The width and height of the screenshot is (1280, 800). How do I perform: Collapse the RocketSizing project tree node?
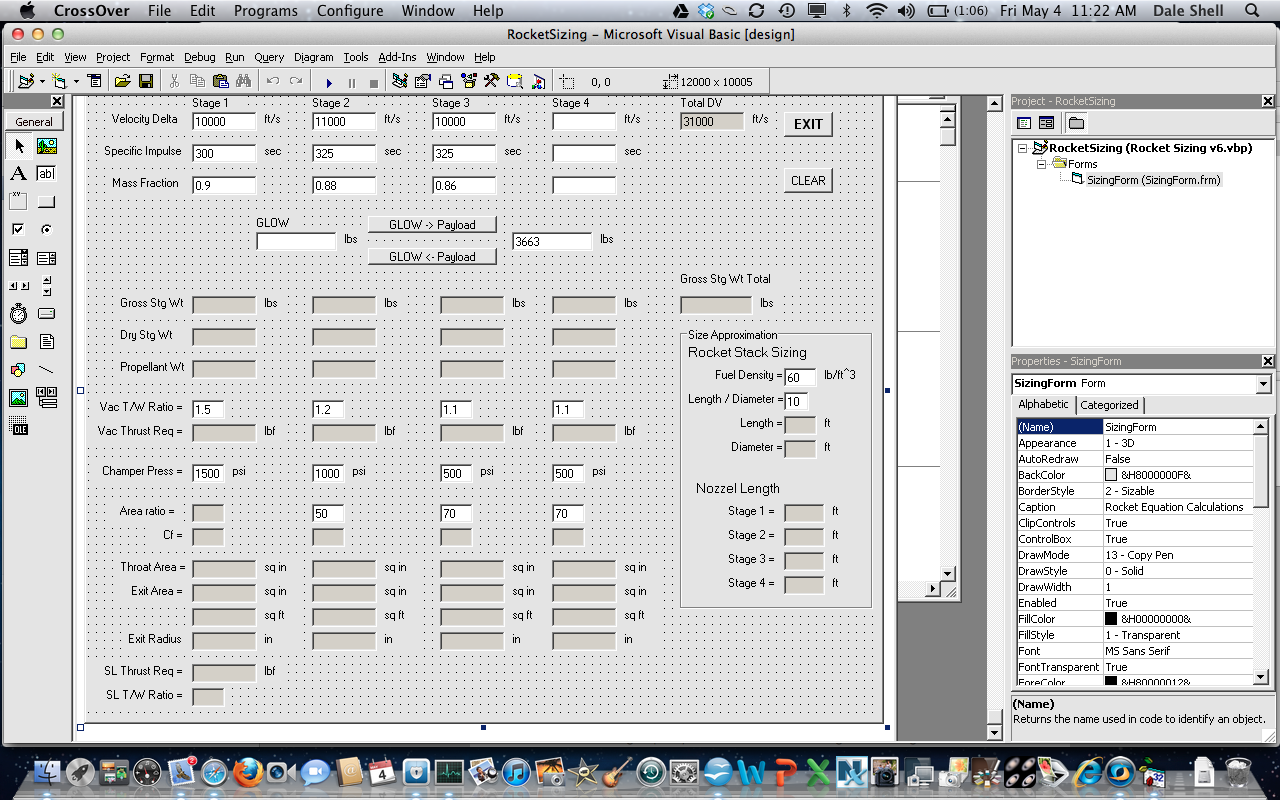[1023, 148]
